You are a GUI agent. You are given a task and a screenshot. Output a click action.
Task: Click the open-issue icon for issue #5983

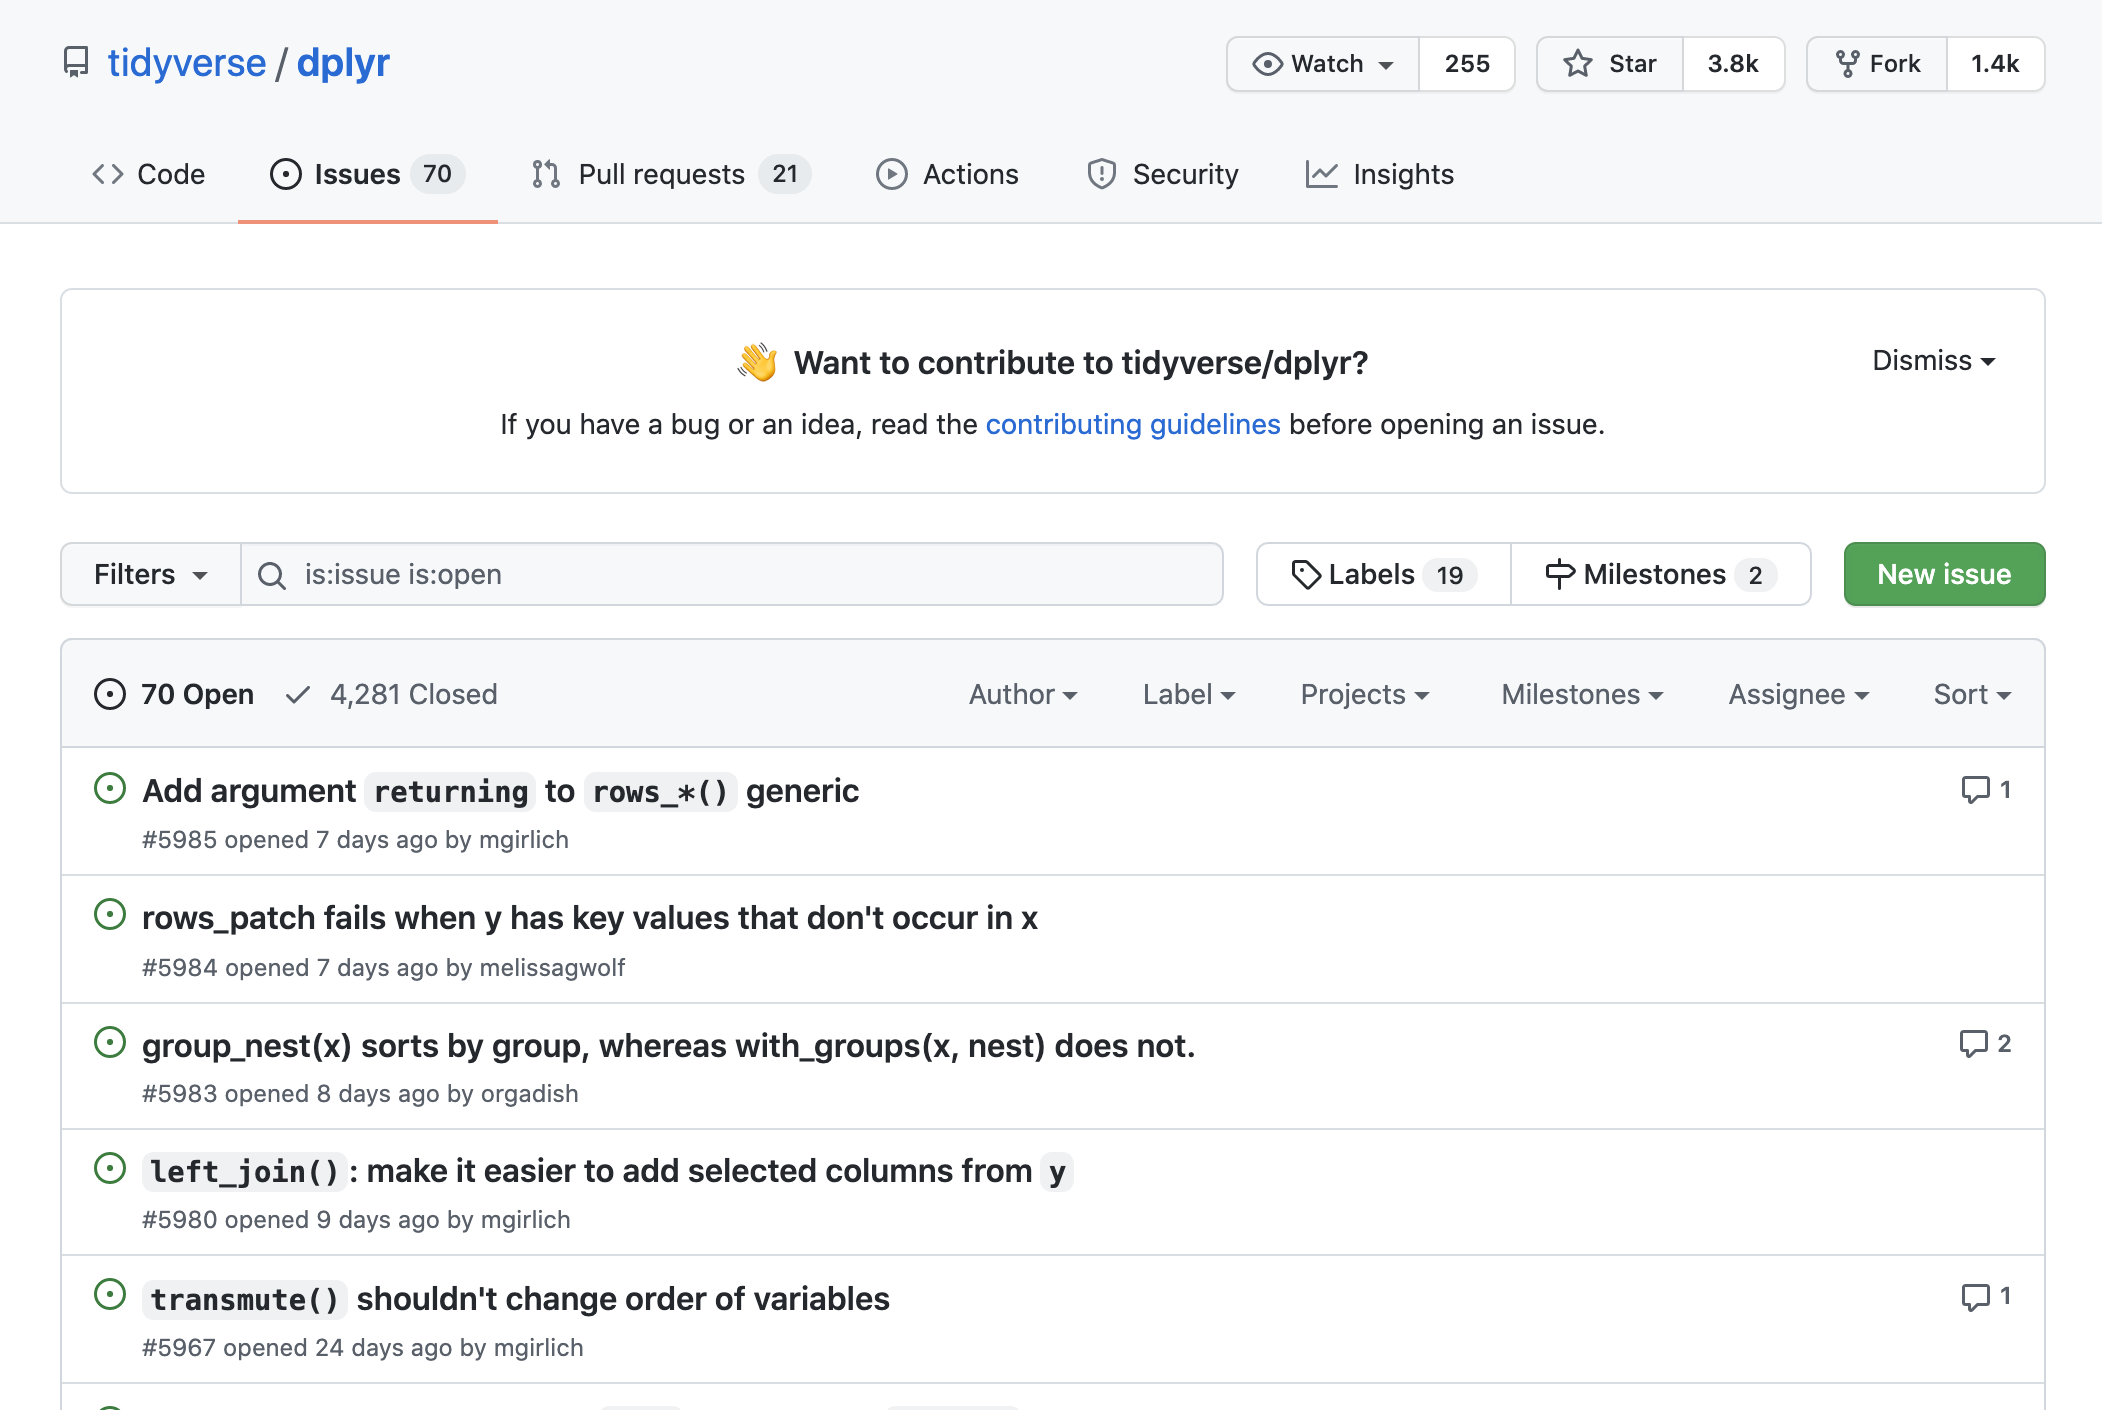110,1043
